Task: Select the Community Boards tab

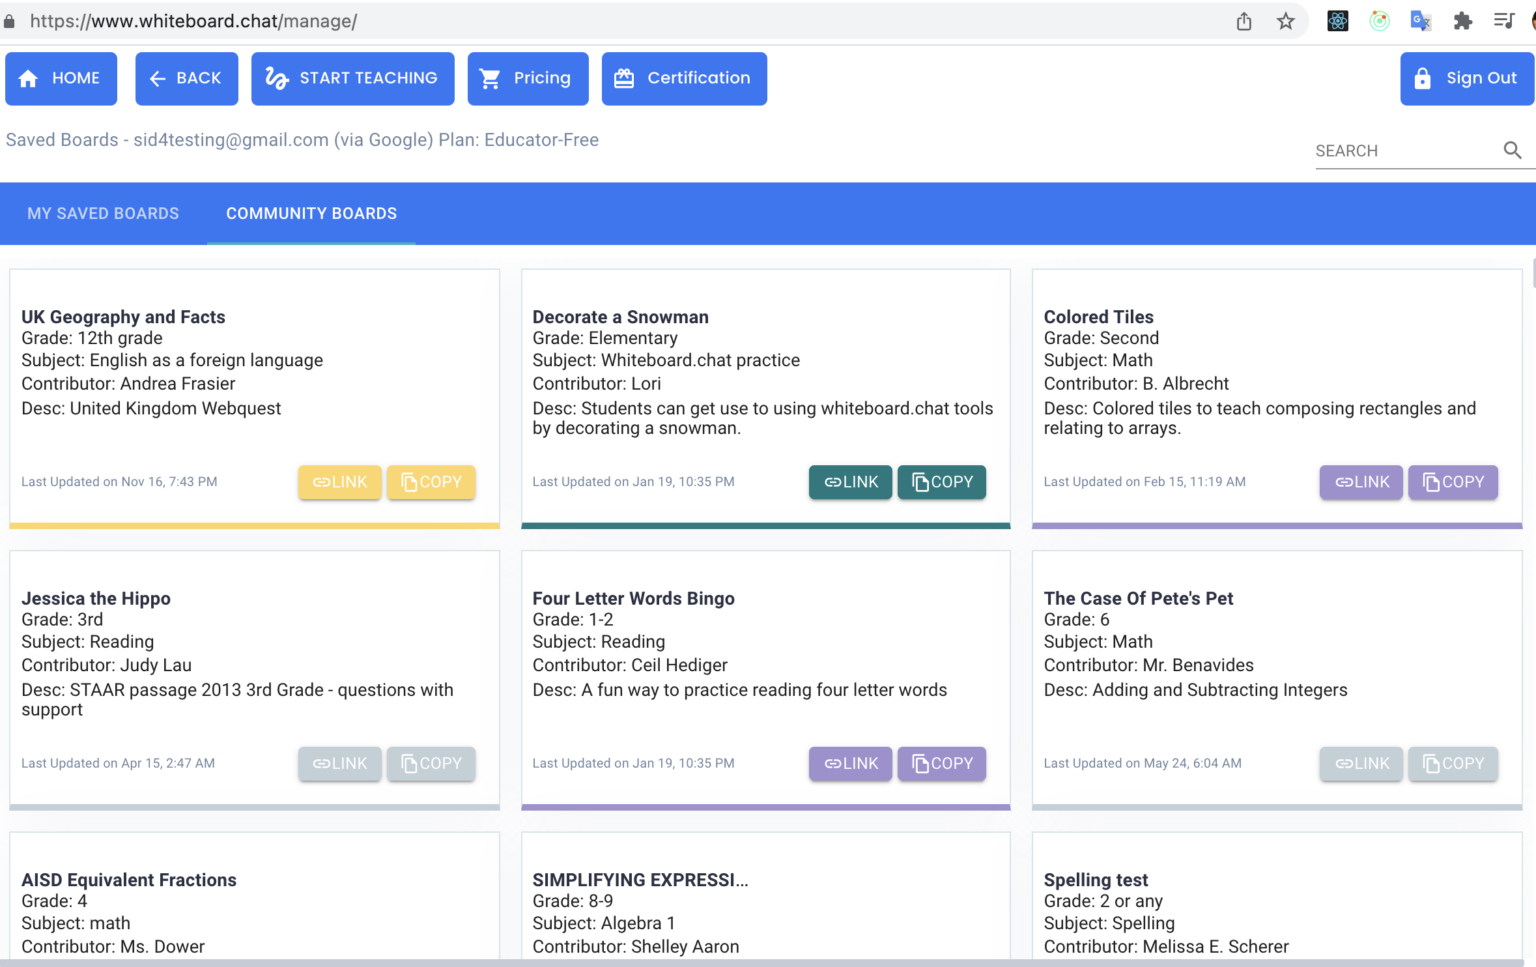Action: (x=311, y=213)
